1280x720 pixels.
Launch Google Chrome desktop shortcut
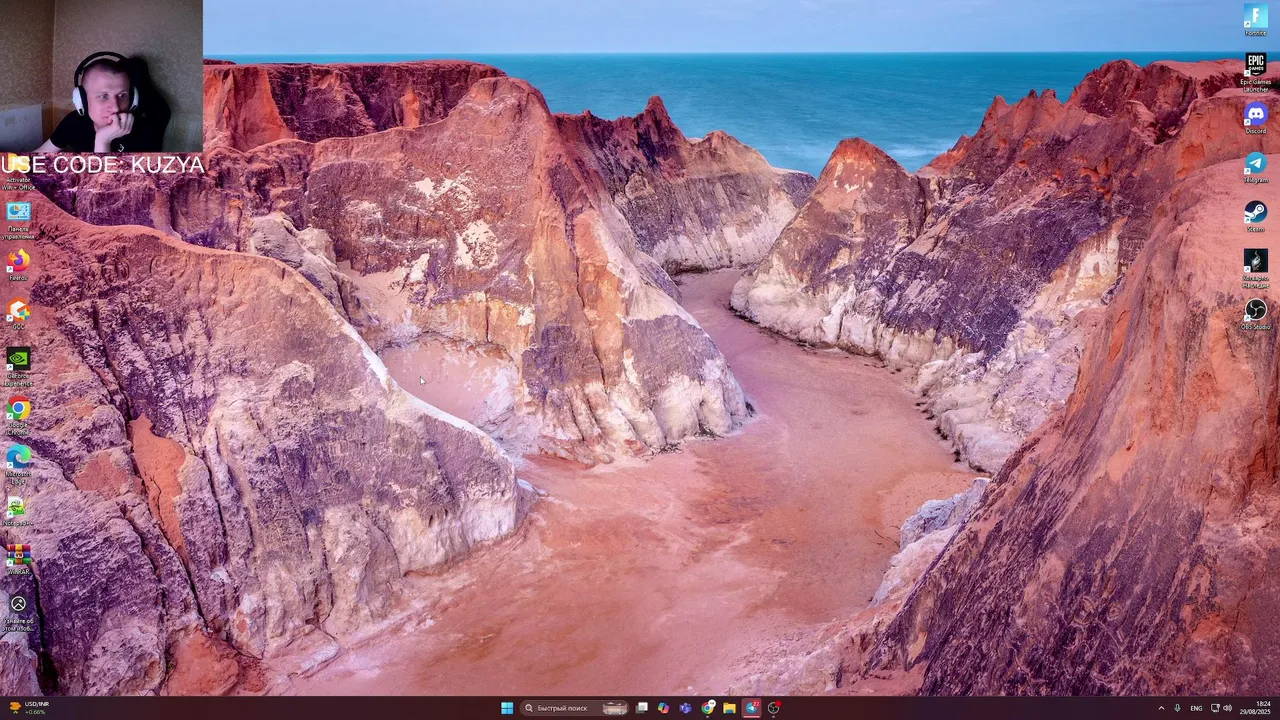[x=18, y=415]
